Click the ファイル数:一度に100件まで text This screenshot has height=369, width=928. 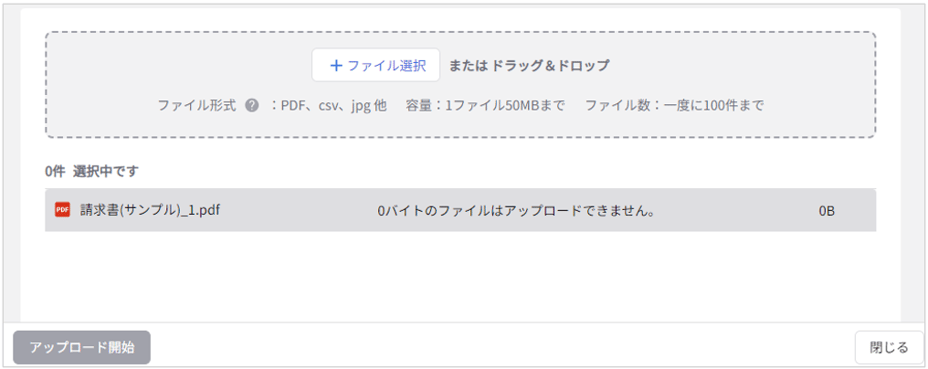point(674,106)
